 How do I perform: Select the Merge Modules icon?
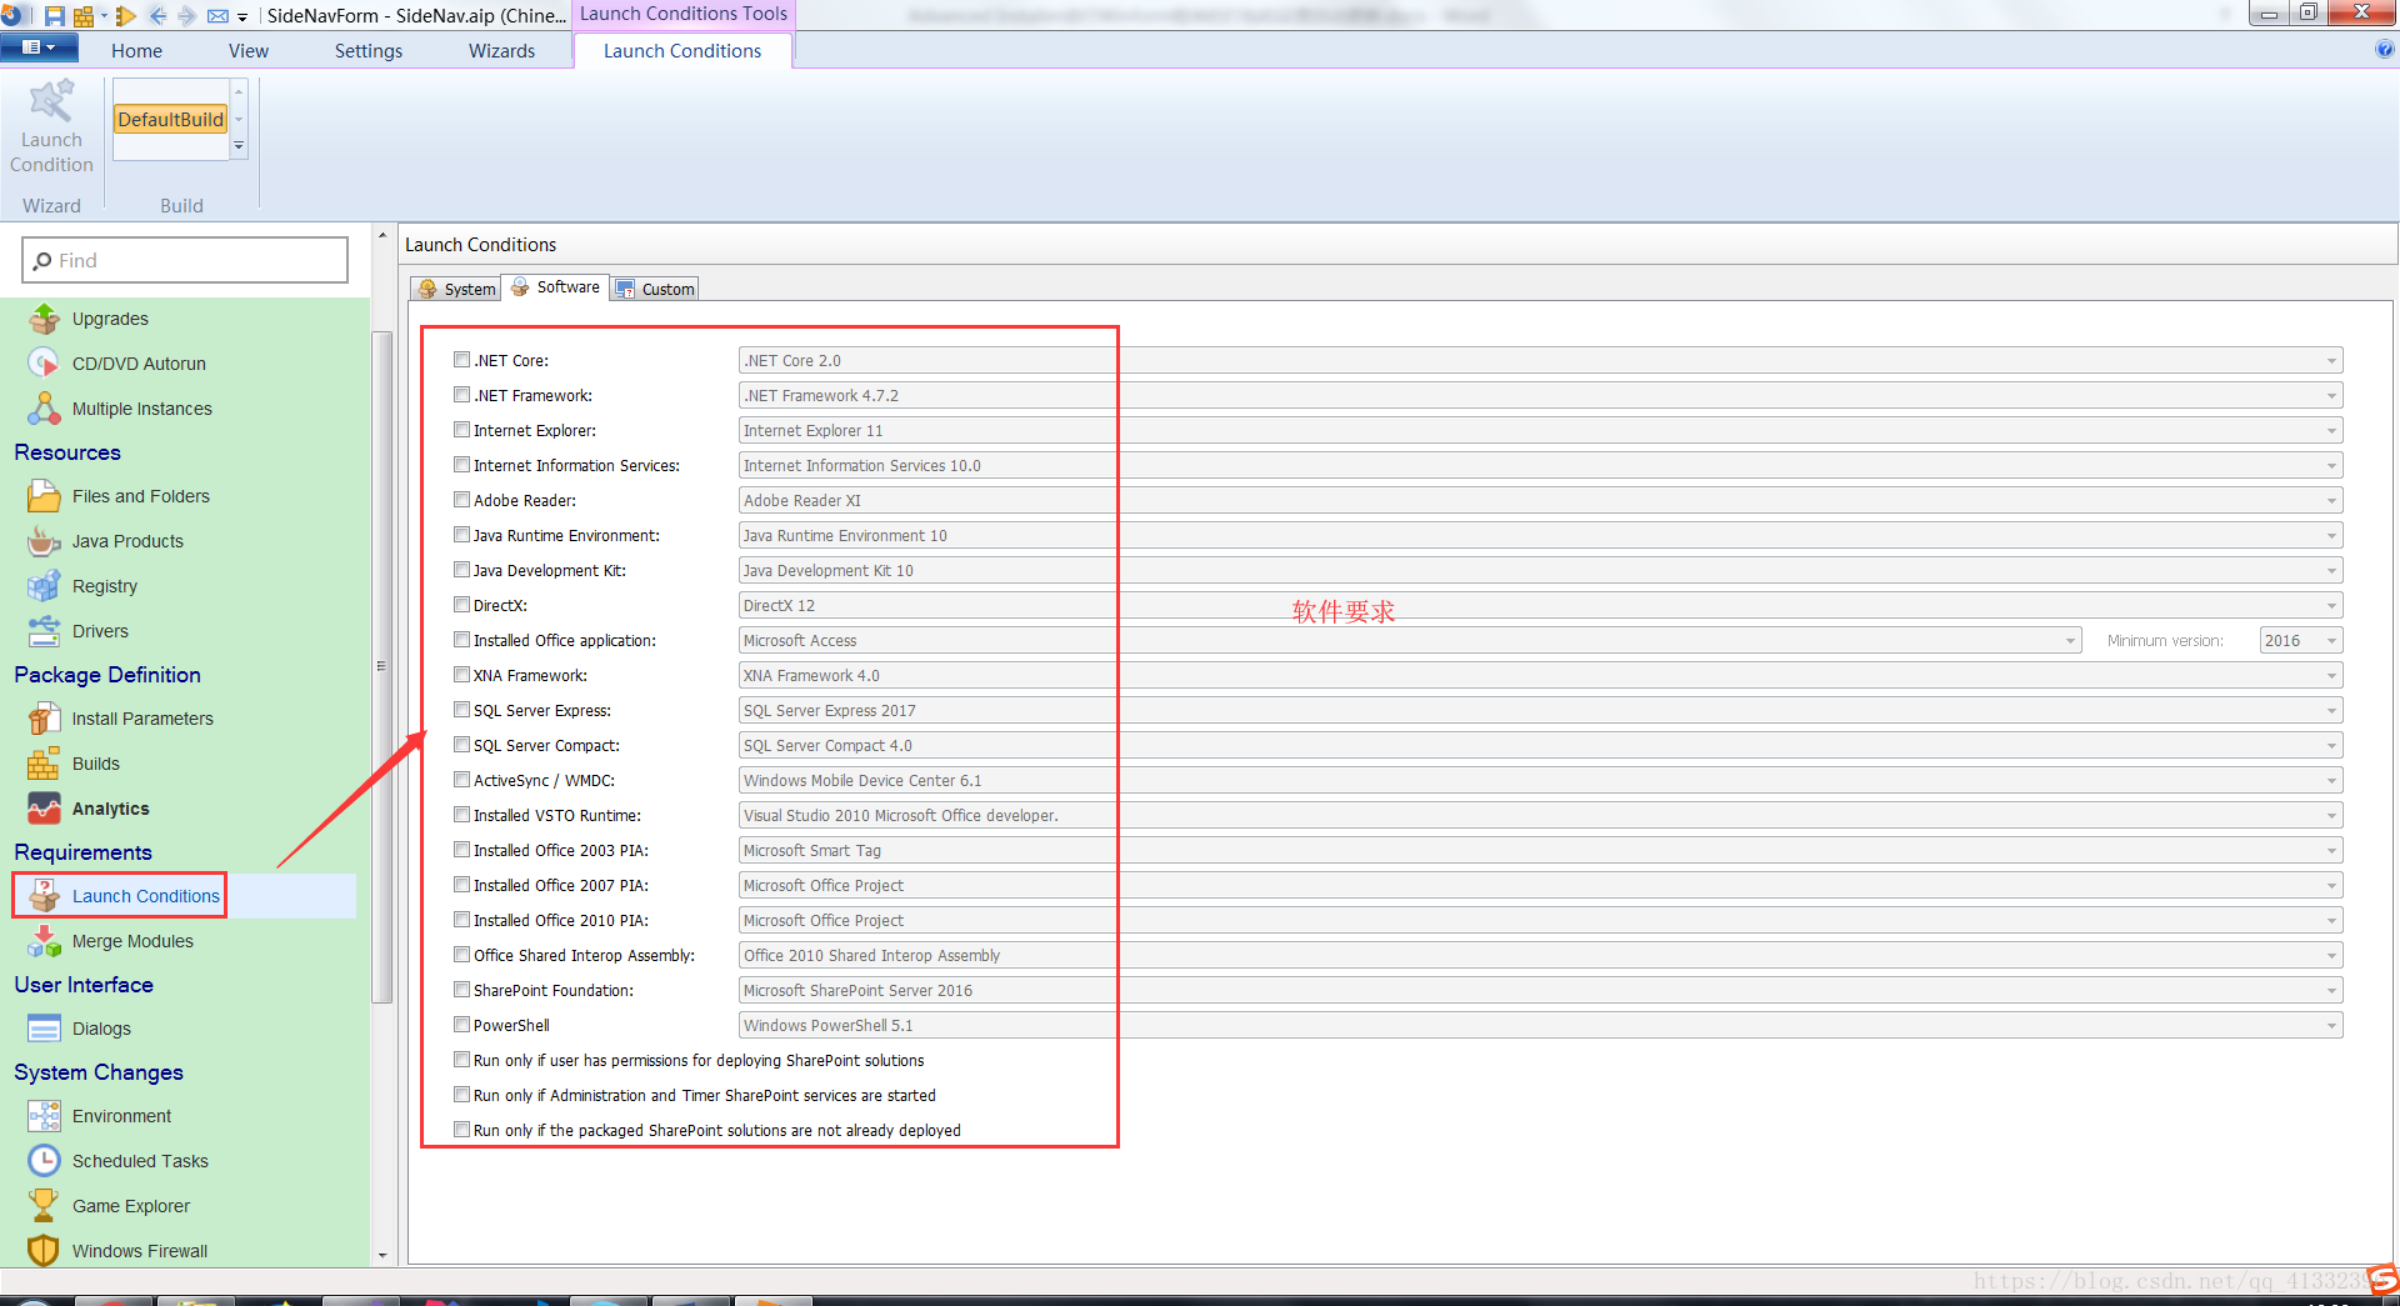point(43,941)
